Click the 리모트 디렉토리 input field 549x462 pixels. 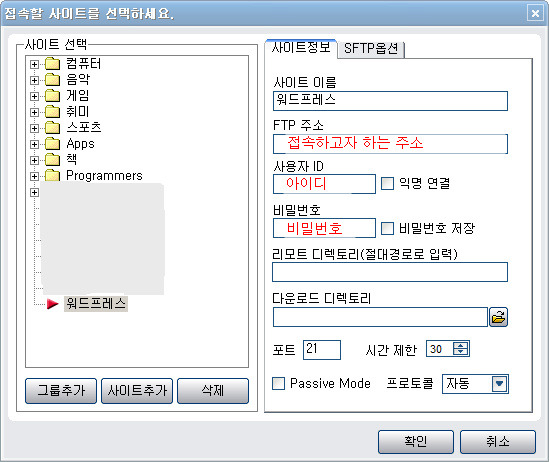[390, 272]
